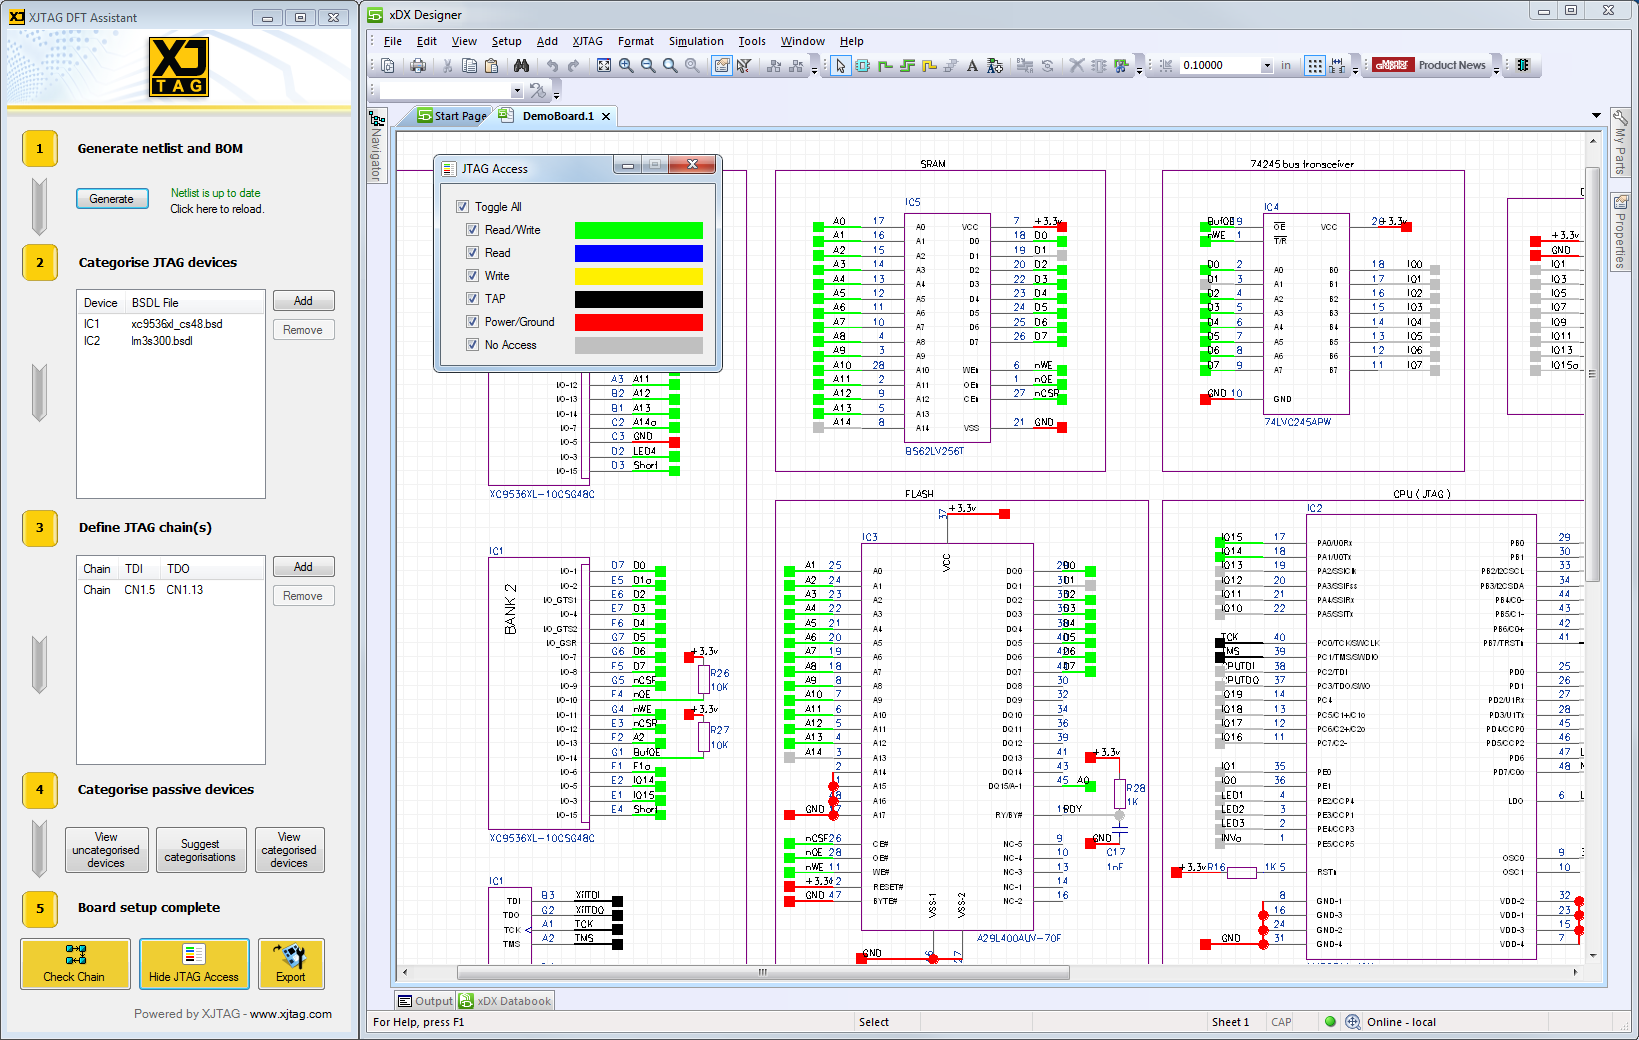This screenshot has height=1040, width=1639.
Task: Open the Tools menu
Action: [752, 41]
